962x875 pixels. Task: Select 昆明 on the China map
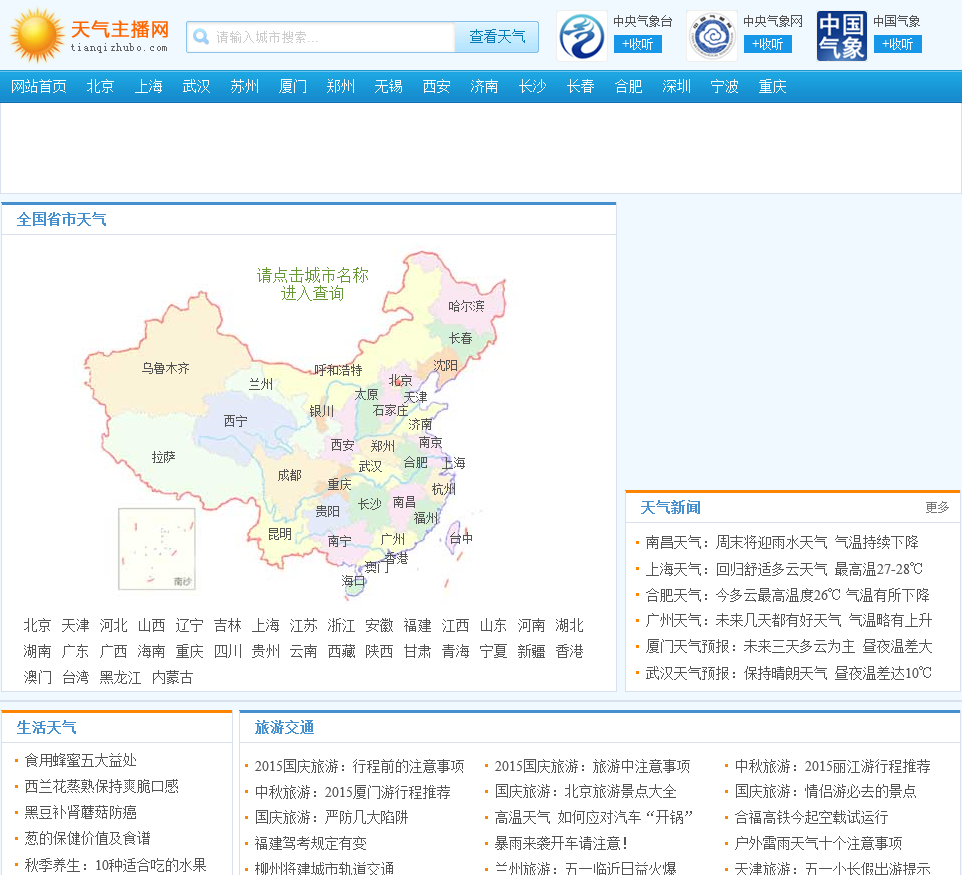tap(280, 534)
